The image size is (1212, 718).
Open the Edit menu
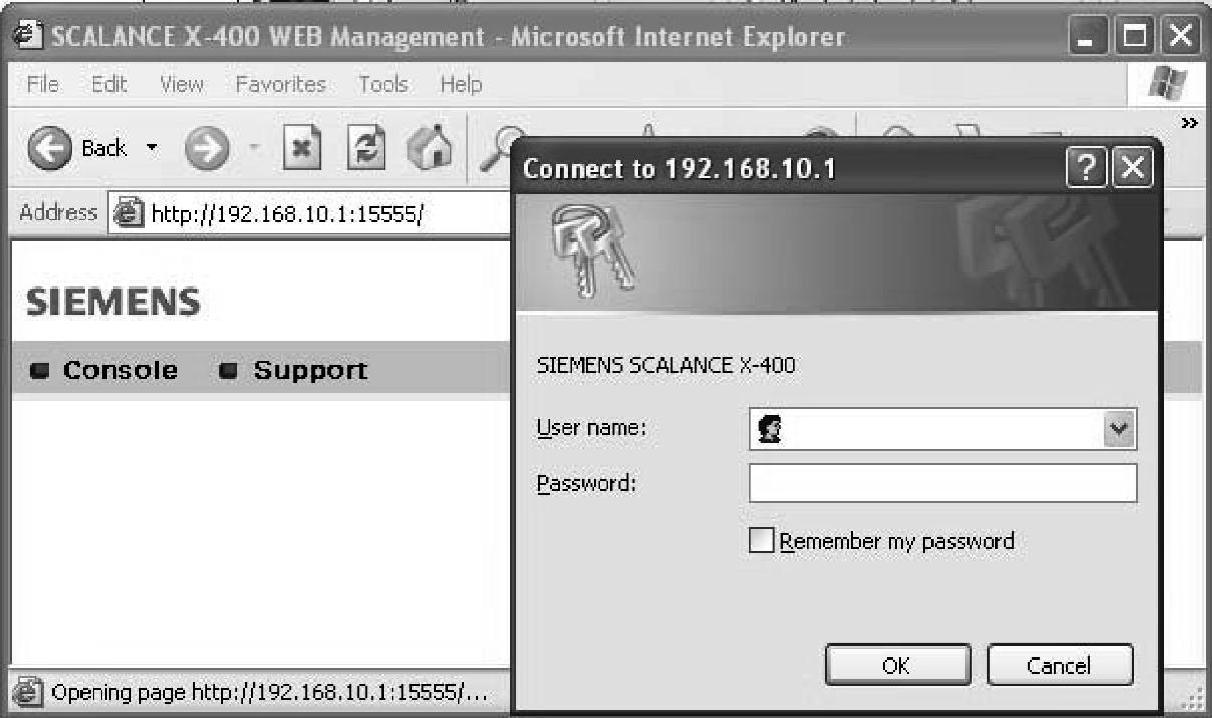click(109, 85)
